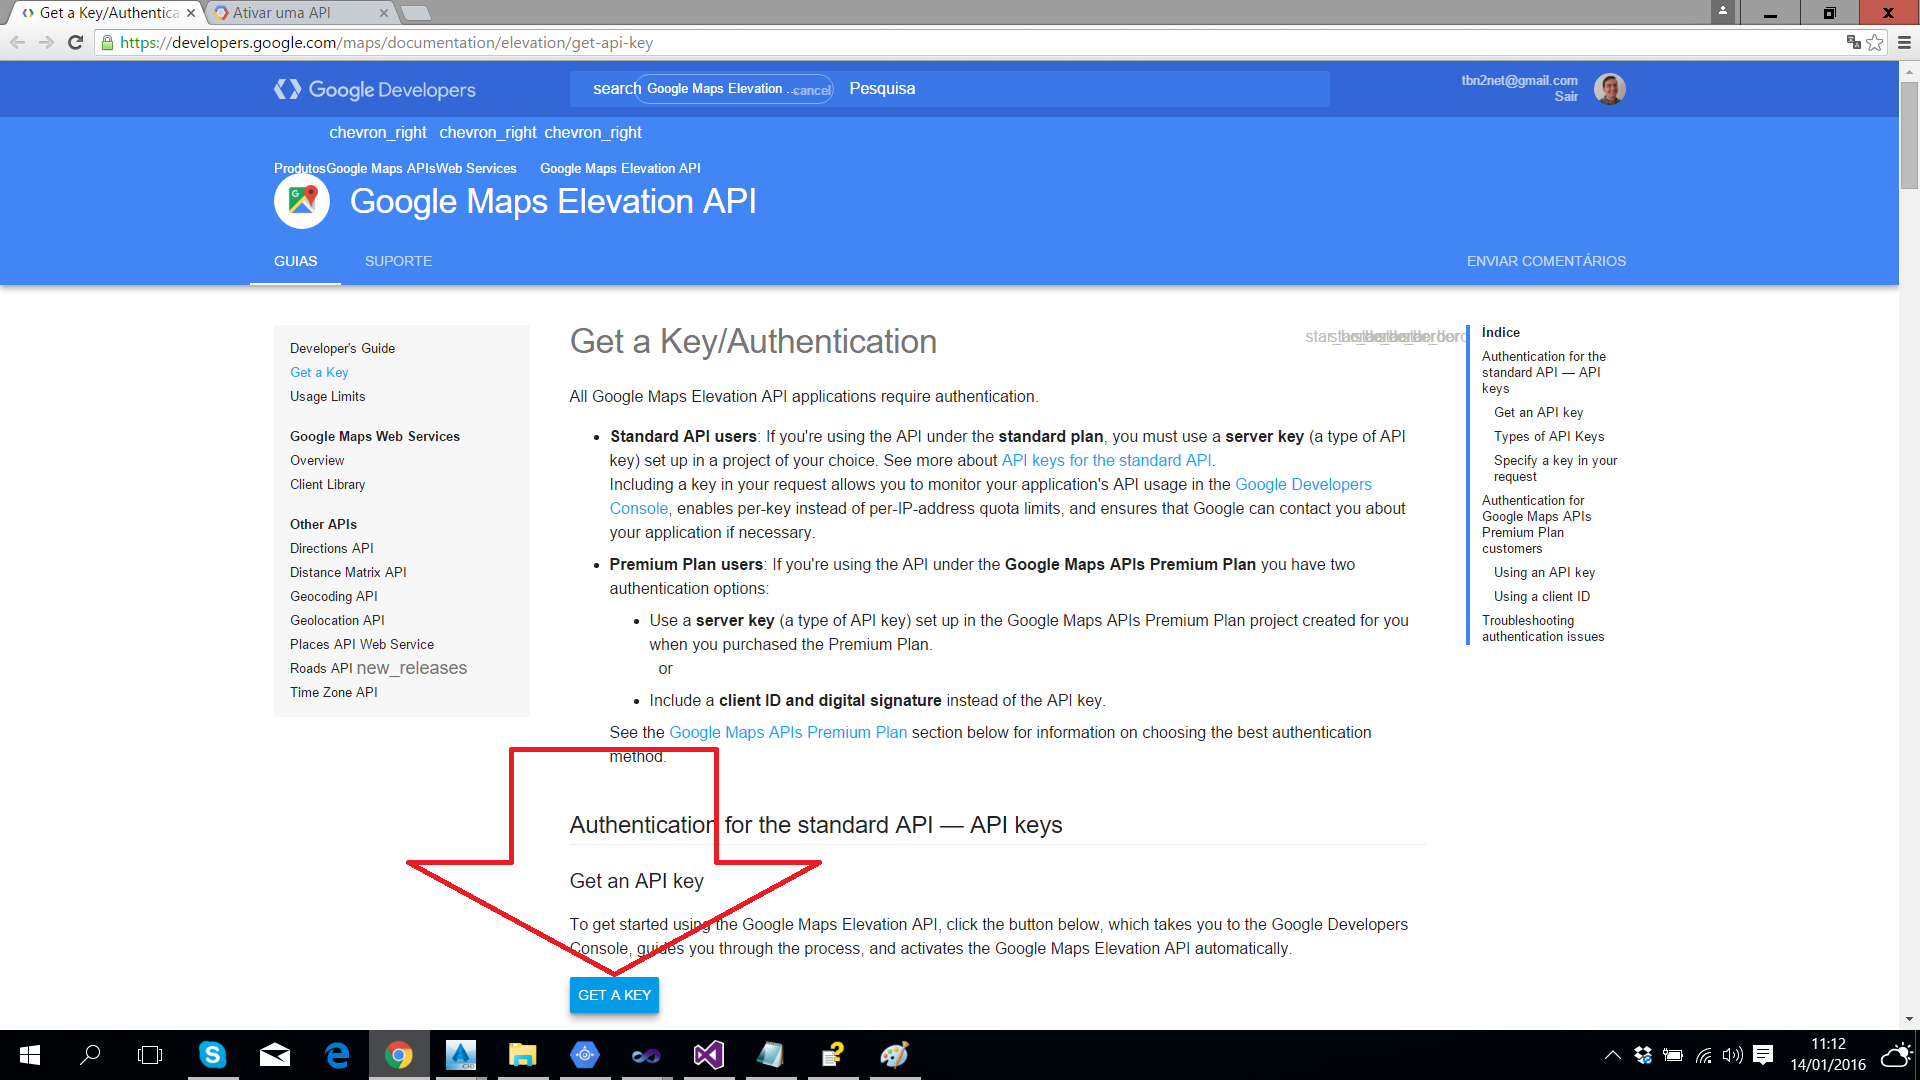Close the Ativar uma API tab
Image resolution: width=1920 pixels, height=1080 pixels.
point(384,13)
